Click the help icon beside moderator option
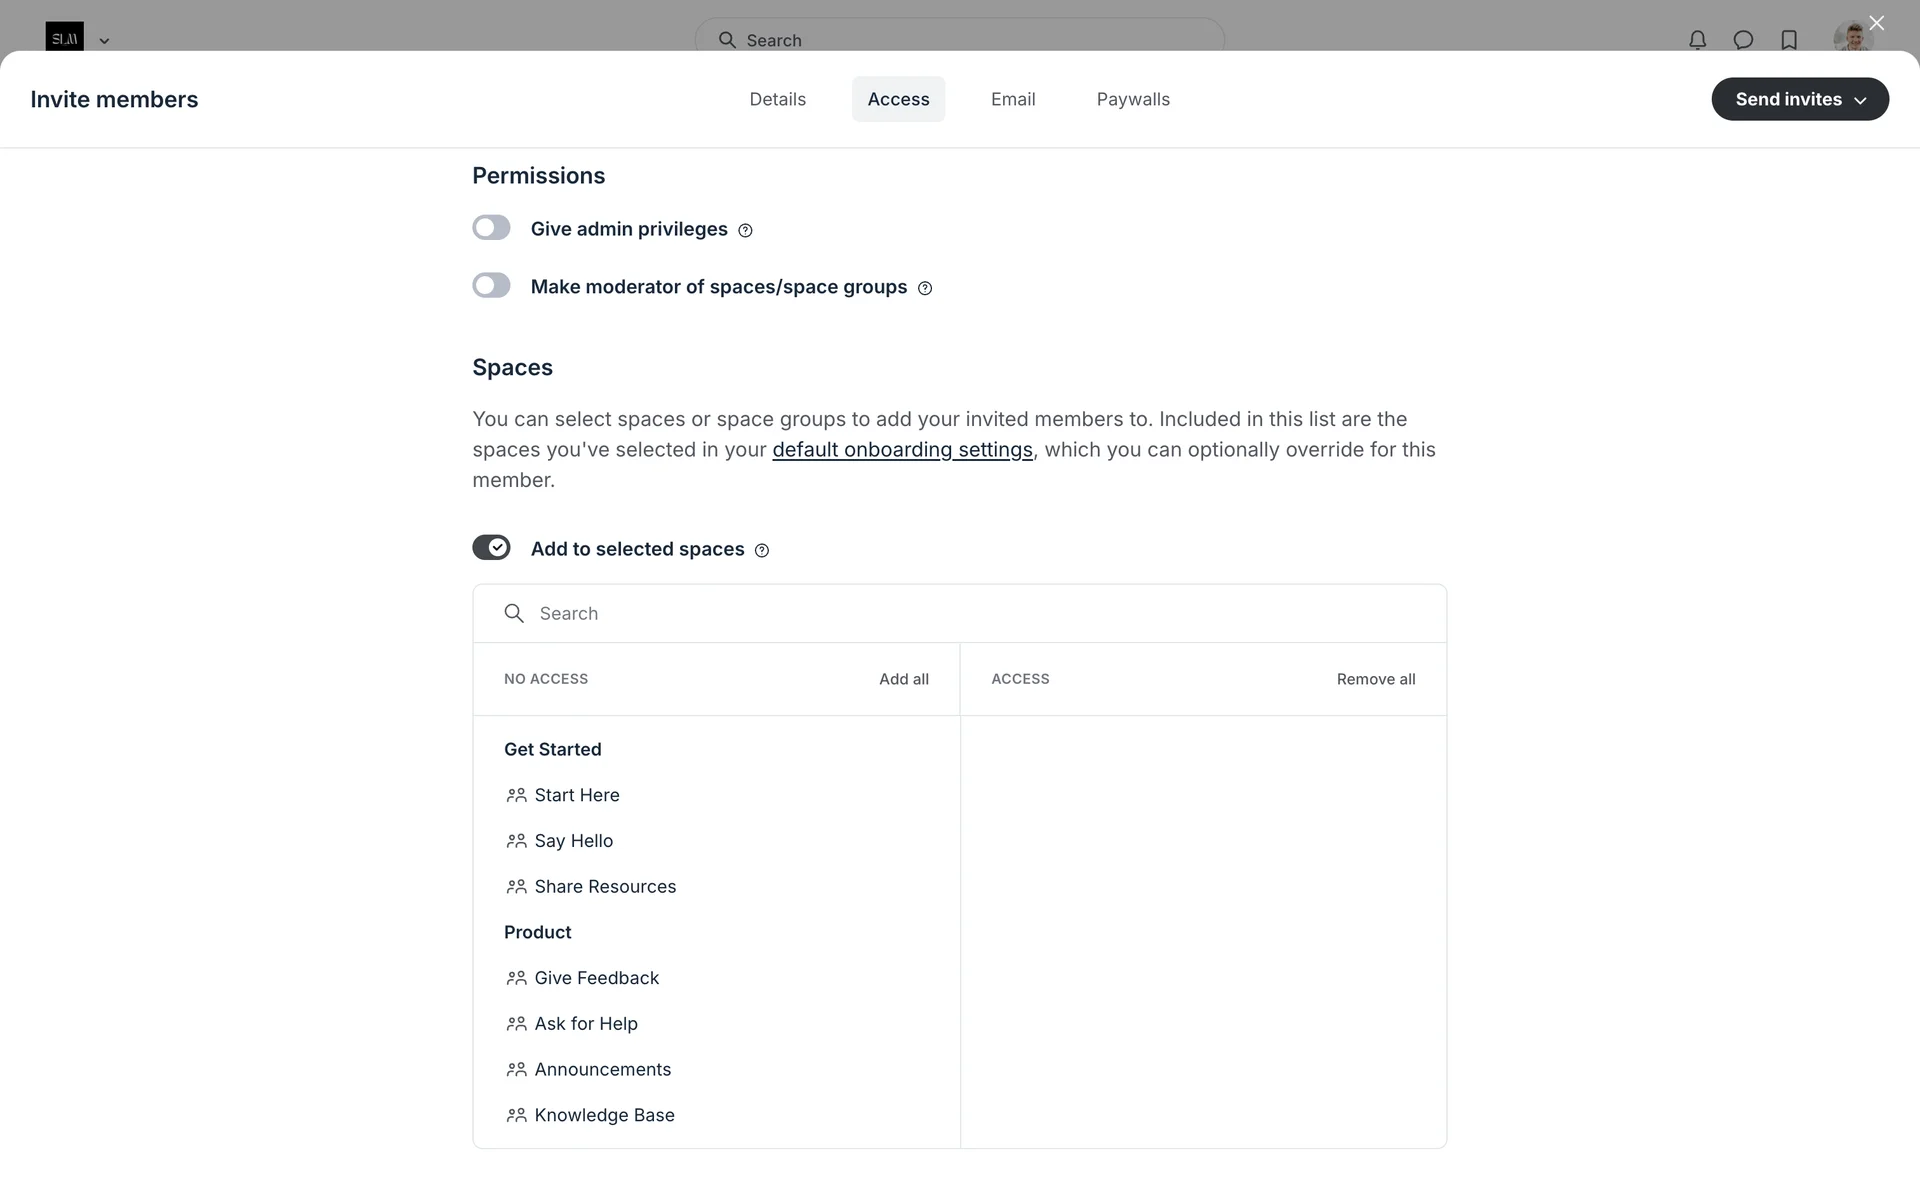The image size is (1920, 1200). [925, 289]
